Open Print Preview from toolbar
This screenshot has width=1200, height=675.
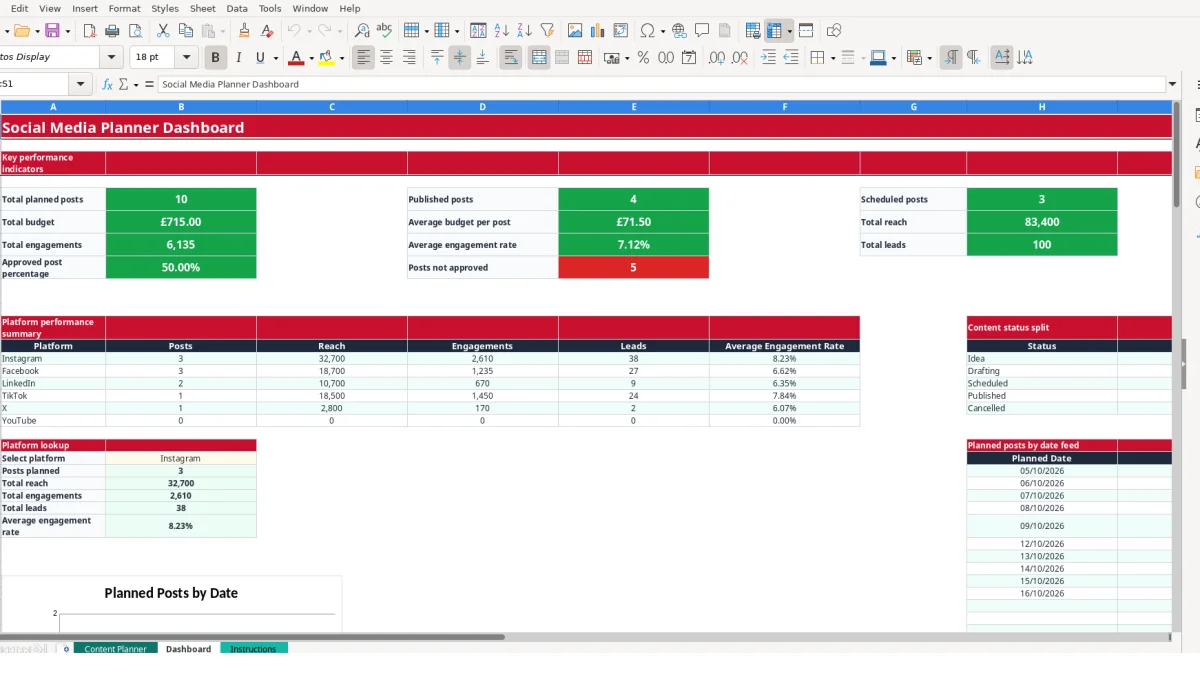[x=135, y=31]
